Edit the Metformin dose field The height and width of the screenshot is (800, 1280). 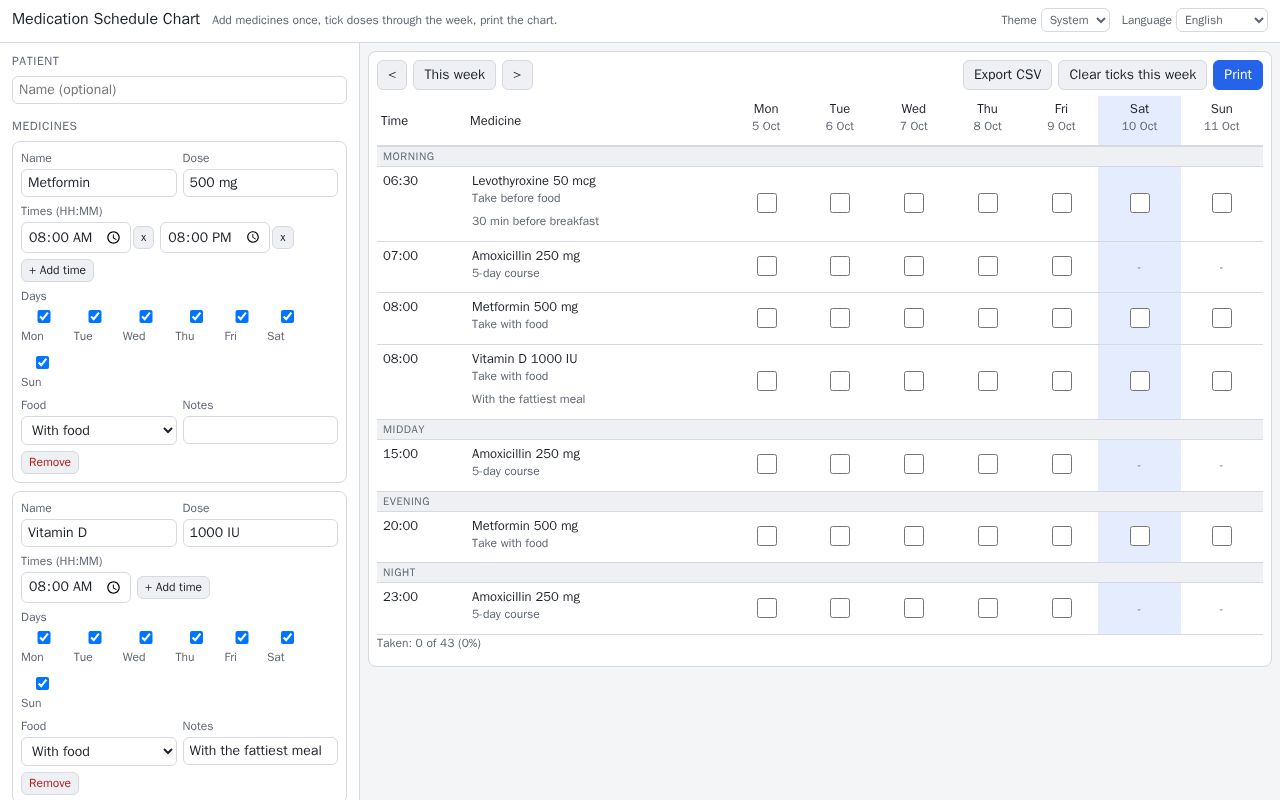(260, 183)
